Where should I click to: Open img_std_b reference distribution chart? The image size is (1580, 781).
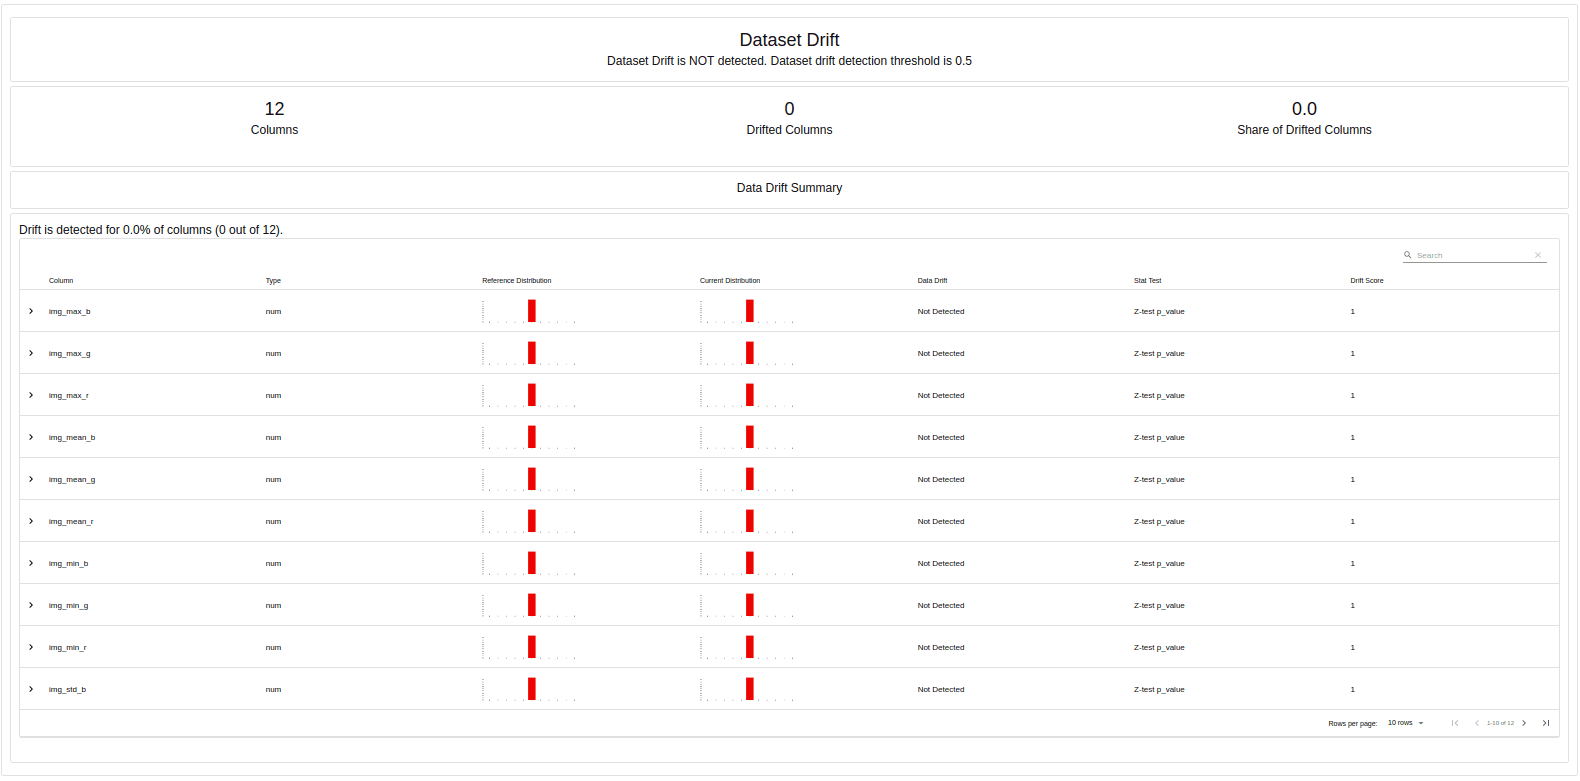529,689
